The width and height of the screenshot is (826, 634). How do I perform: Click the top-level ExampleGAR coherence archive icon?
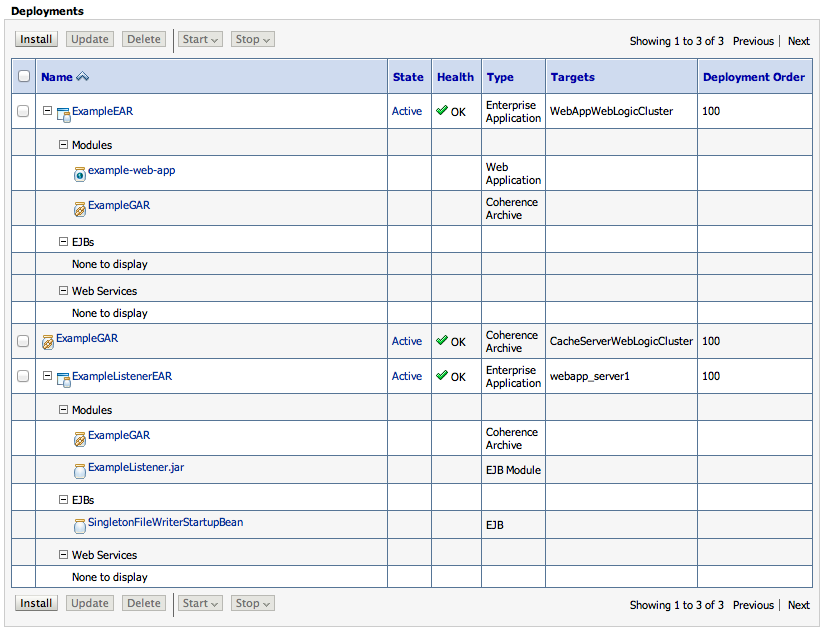click(48, 342)
